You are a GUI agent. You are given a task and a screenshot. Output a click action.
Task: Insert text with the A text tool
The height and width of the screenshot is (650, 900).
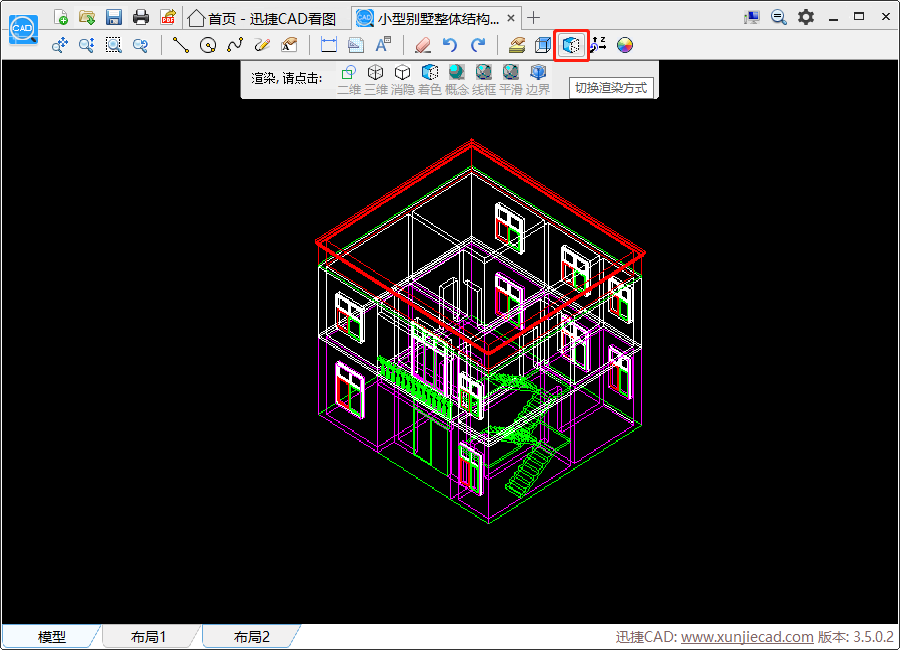[x=383, y=45]
